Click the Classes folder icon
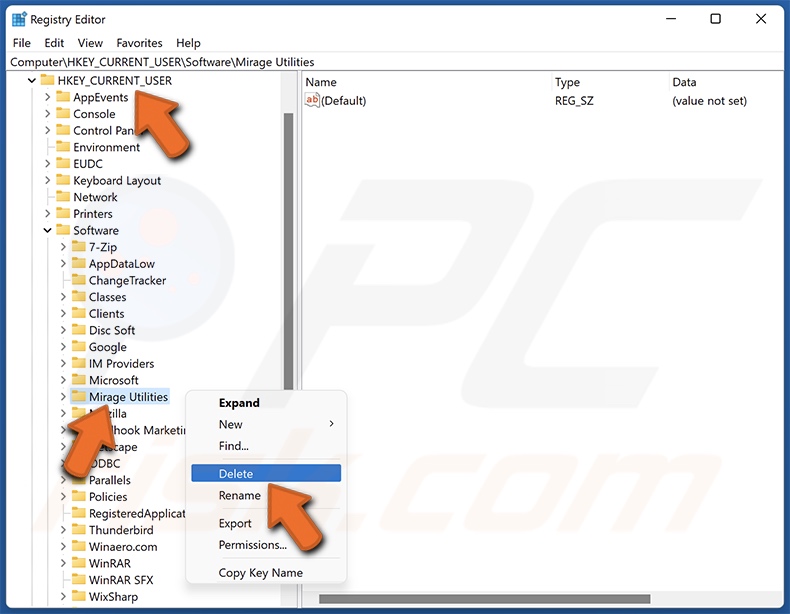The width and height of the screenshot is (790, 614). [x=79, y=296]
